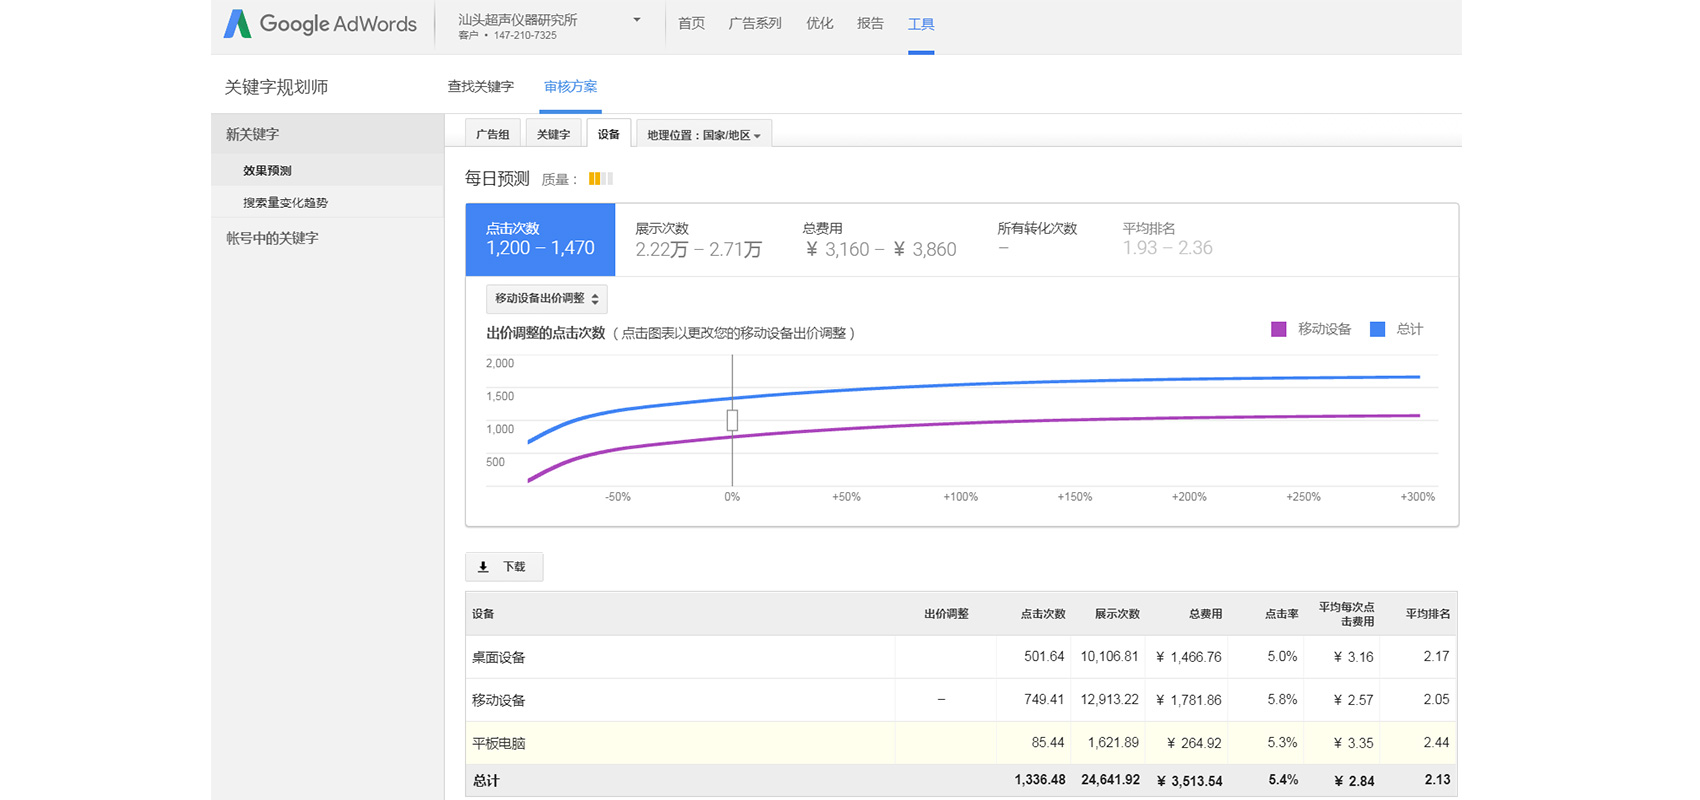Click the 出价调整 column header
This screenshot has width=1700, height=800.
pyautogui.click(x=946, y=614)
